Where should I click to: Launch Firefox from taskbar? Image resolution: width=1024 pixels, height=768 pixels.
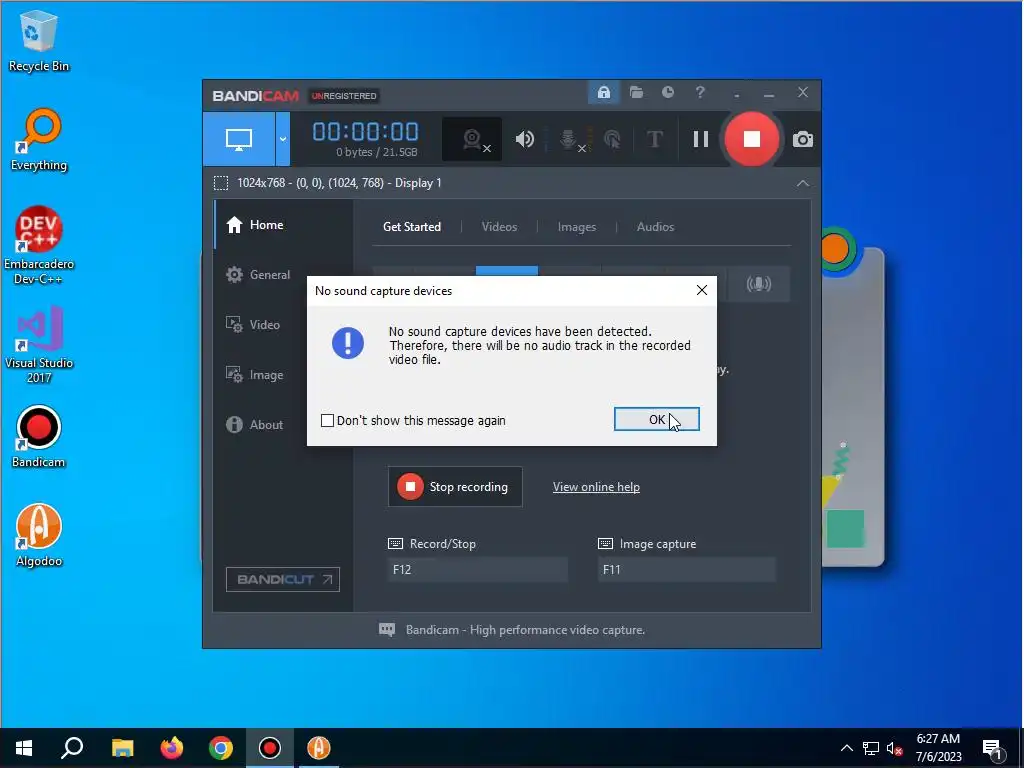point(172,748)
